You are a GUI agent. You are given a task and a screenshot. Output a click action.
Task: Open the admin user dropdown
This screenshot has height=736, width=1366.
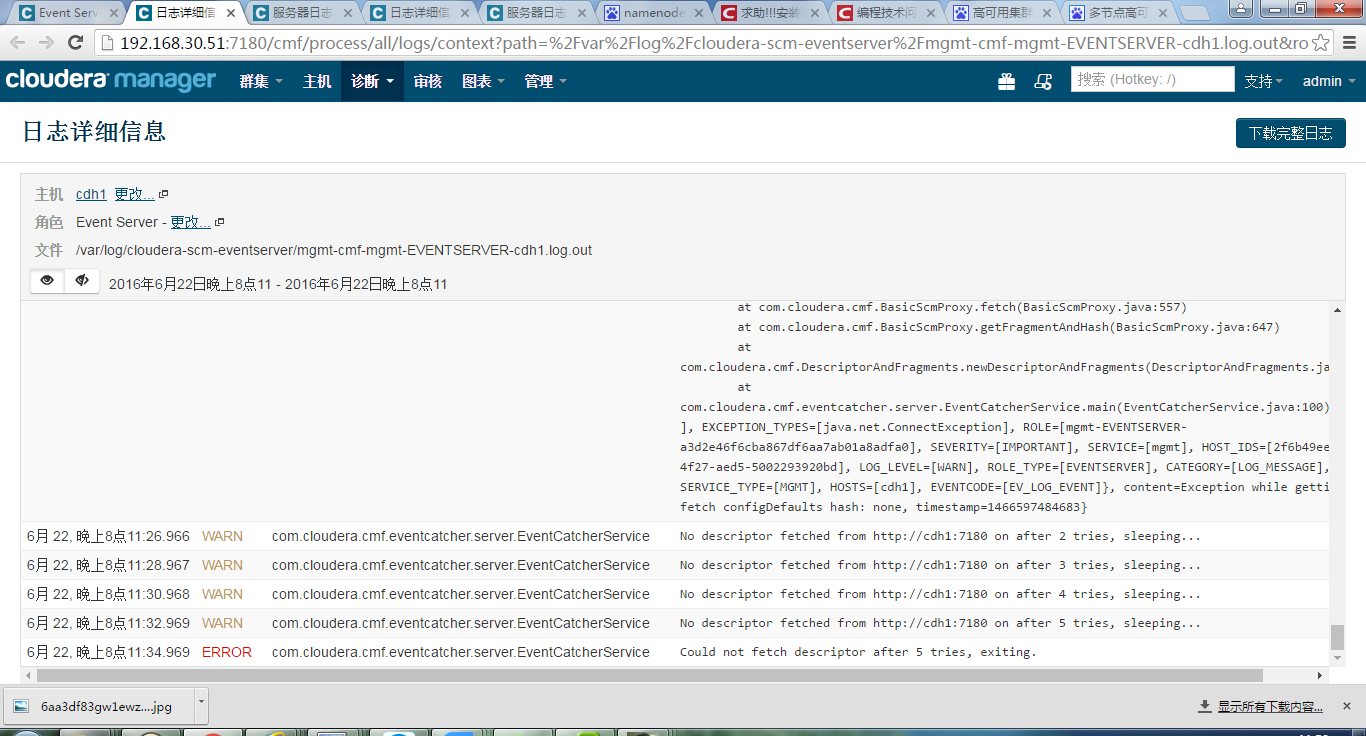pos(1328,81)
